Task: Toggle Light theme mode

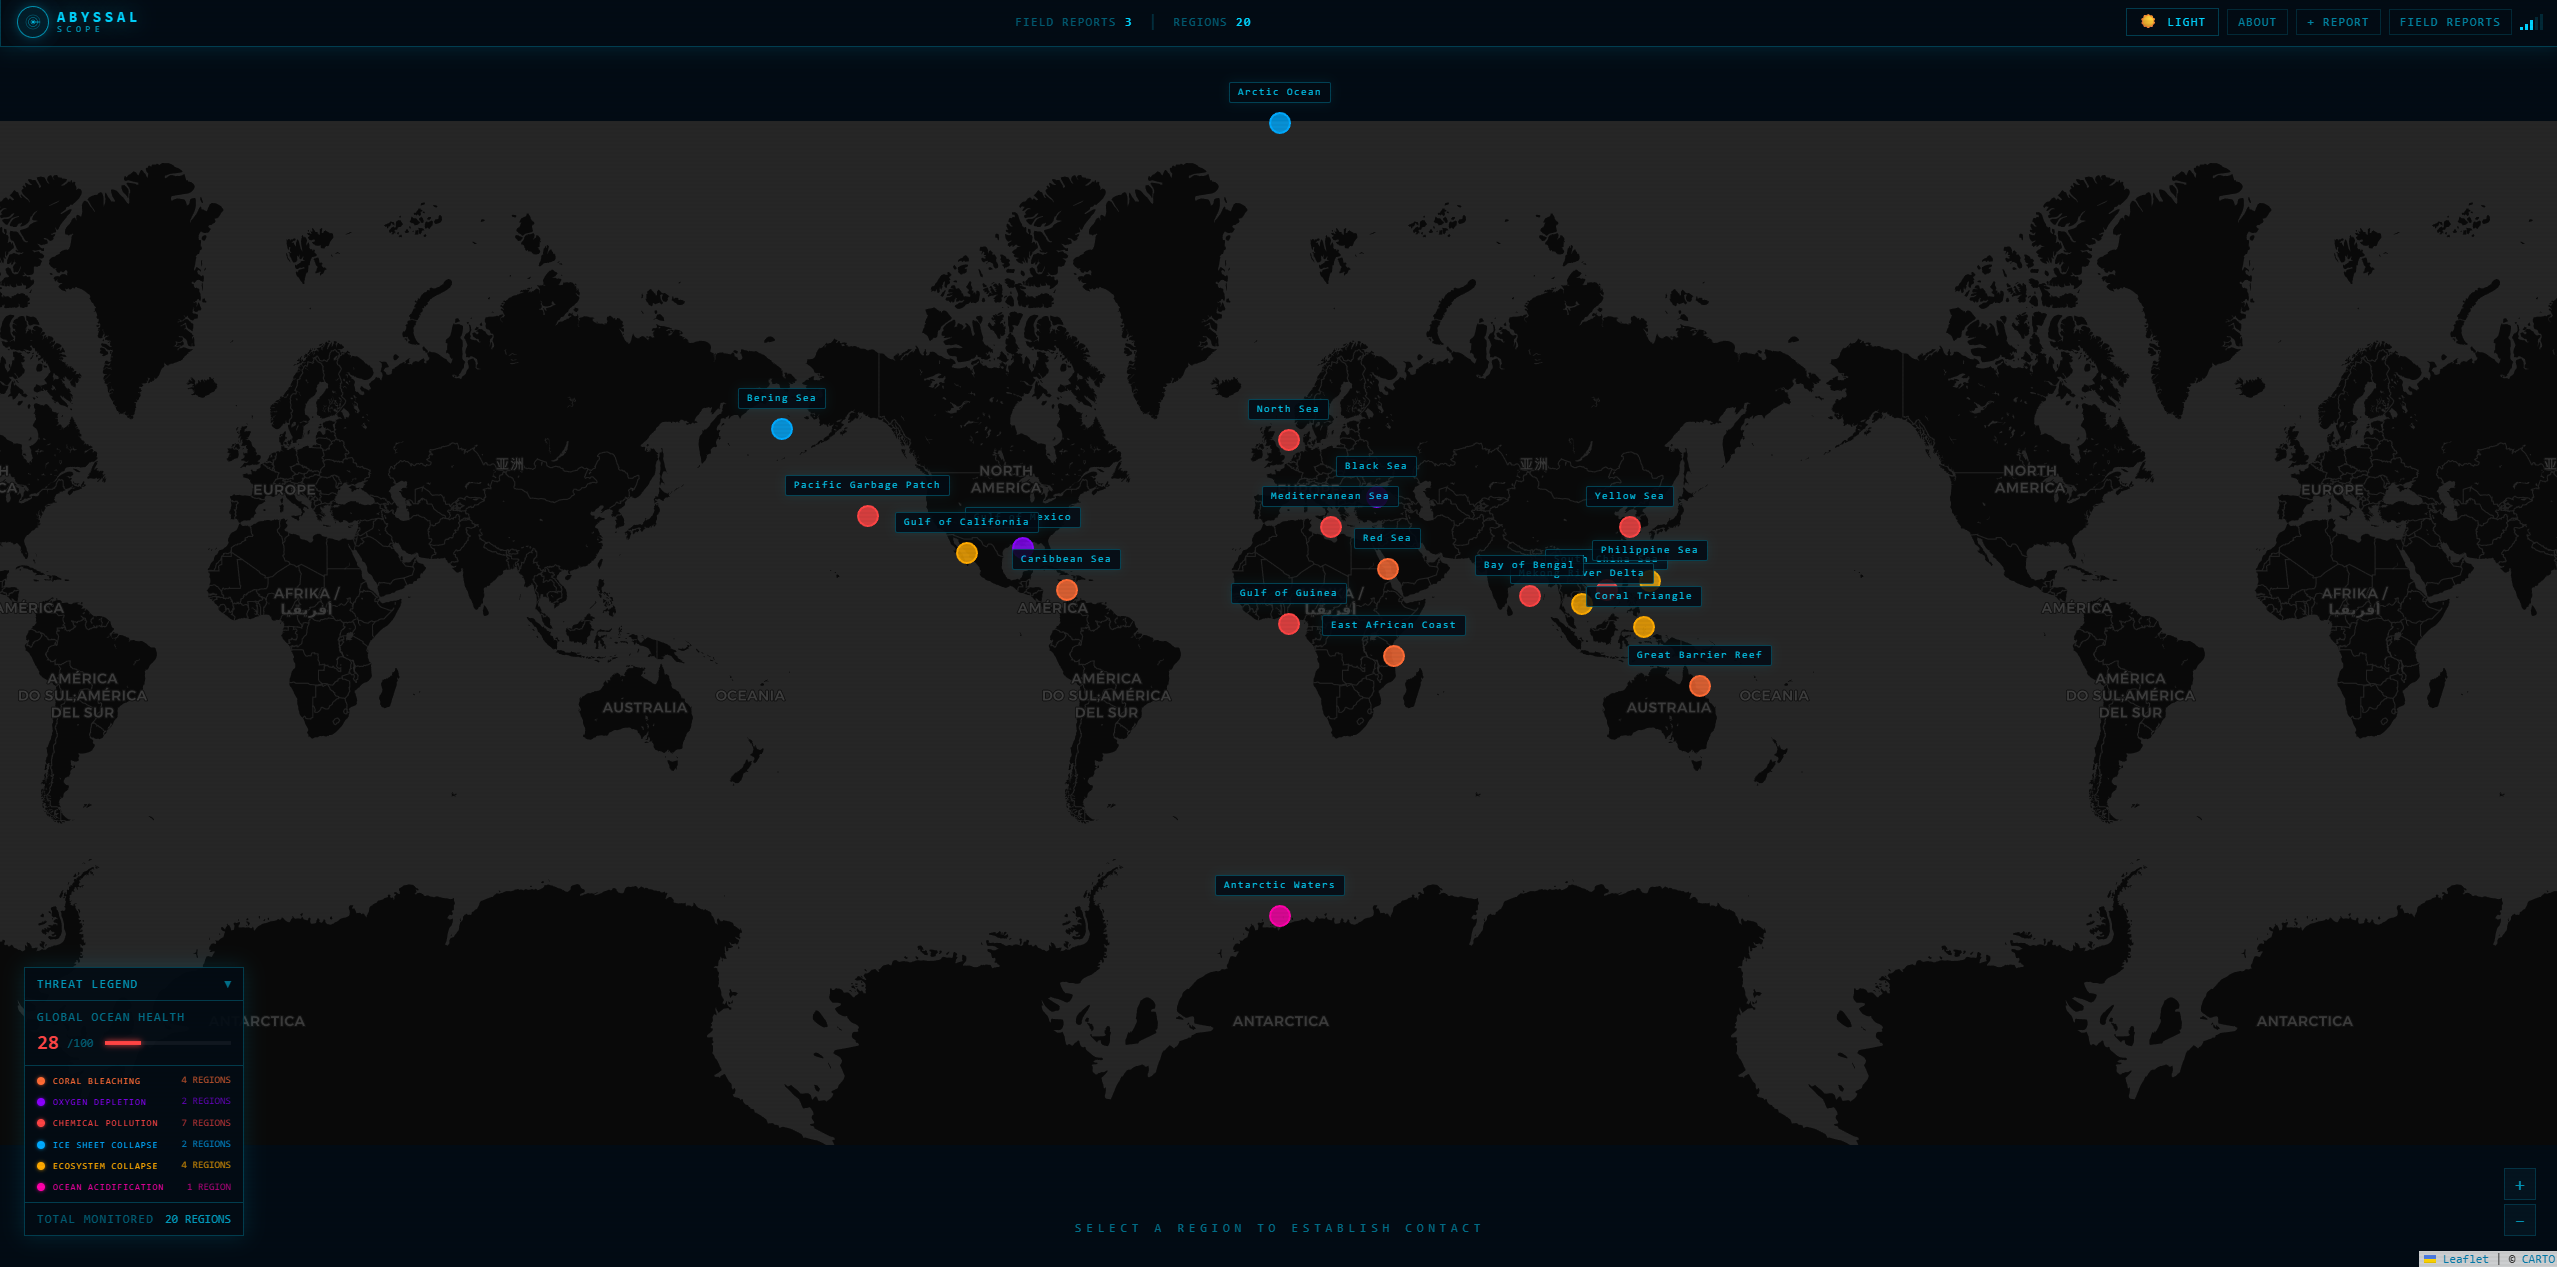Action: coord(2172,22)
